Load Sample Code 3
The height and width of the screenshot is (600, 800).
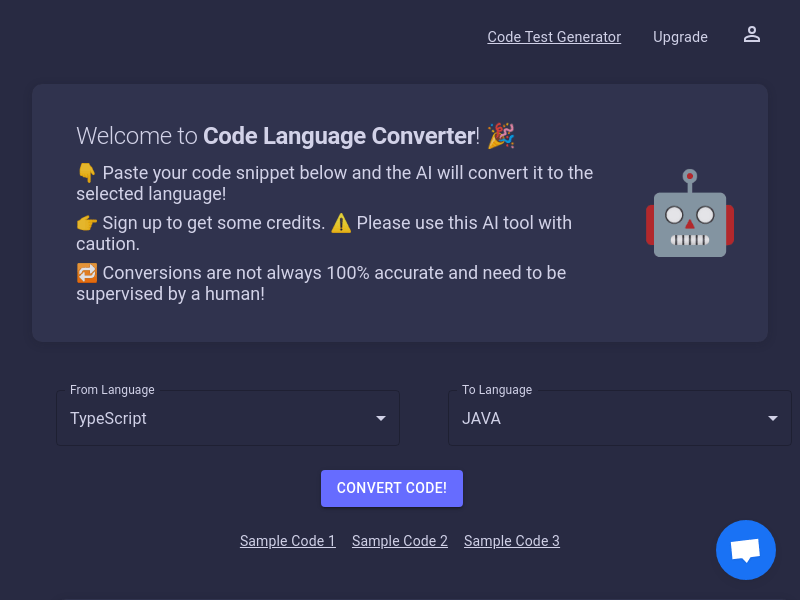511,540
